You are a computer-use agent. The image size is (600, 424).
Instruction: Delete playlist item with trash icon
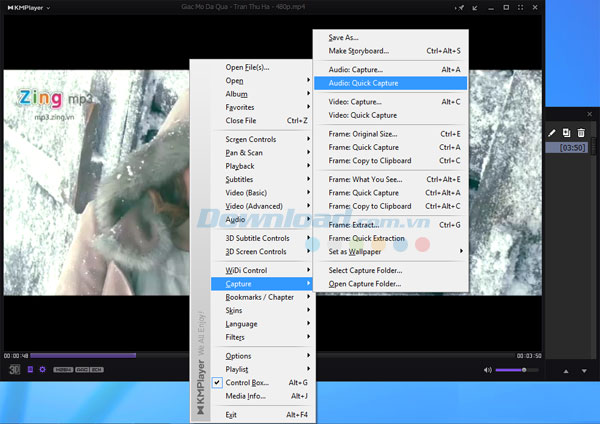pyautogui.click(x=581, y=132)
